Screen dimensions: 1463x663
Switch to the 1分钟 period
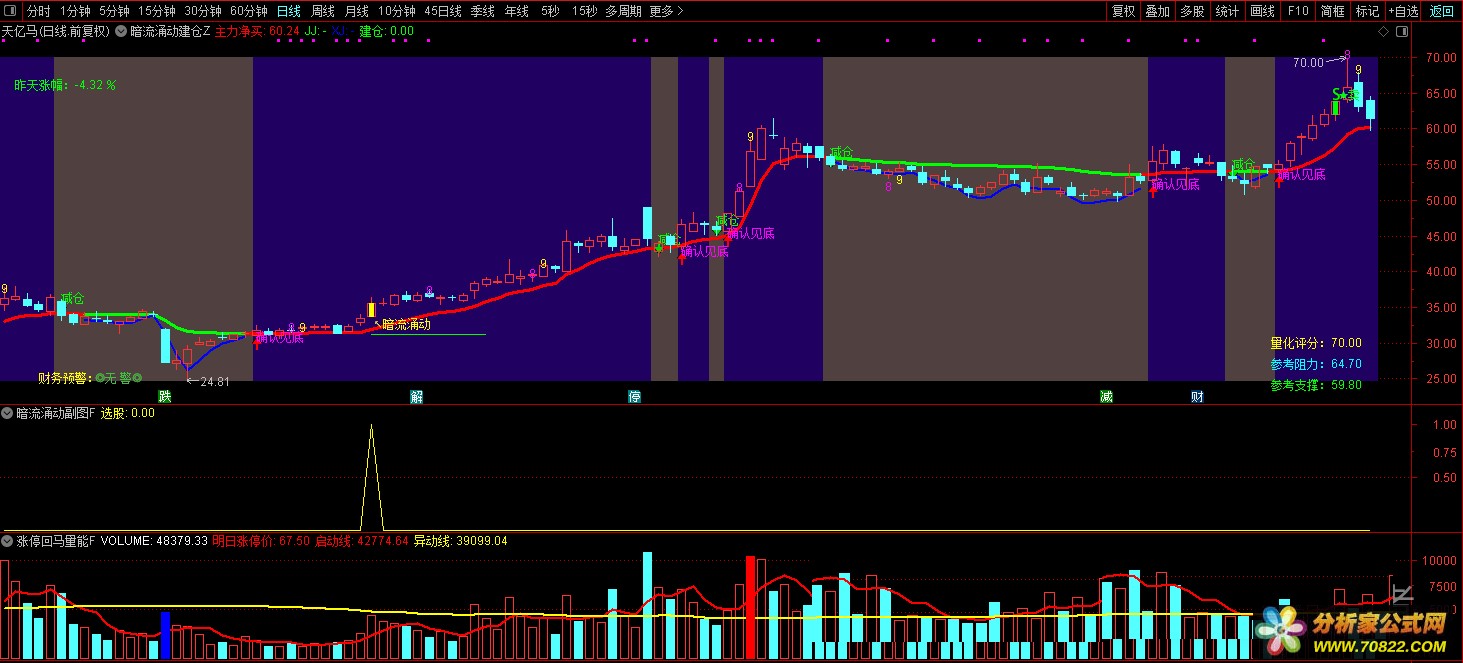click(75, 11)
